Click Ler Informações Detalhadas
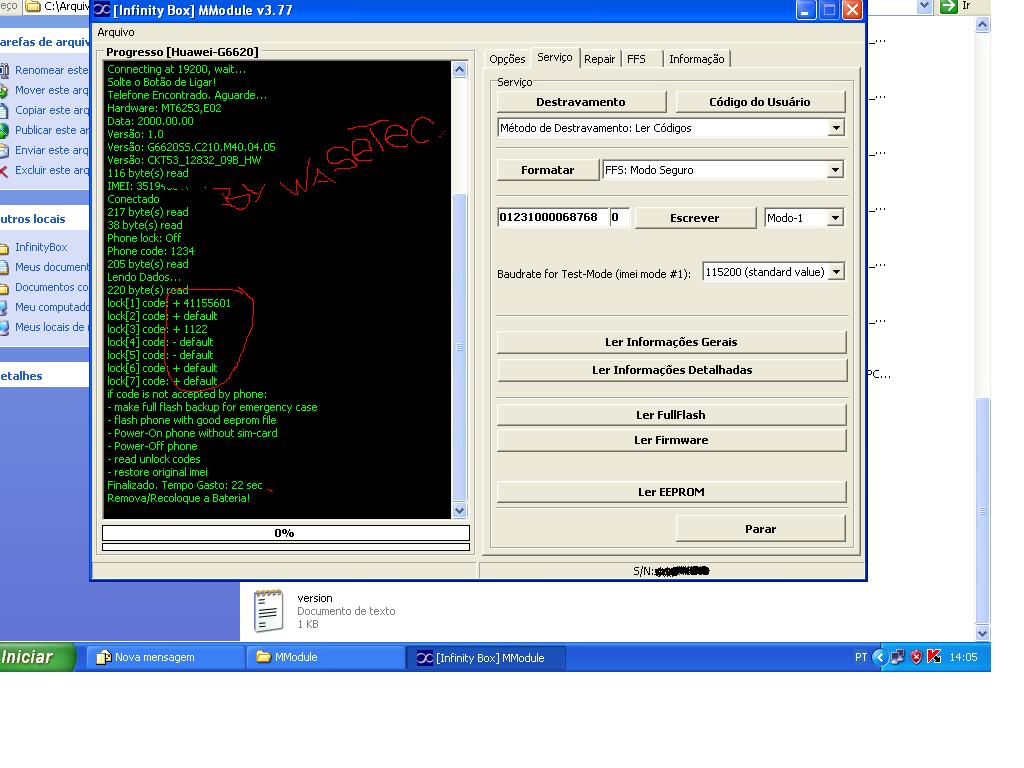The width and height of the screenshot is (1024, 768). (x=671, y=370)
